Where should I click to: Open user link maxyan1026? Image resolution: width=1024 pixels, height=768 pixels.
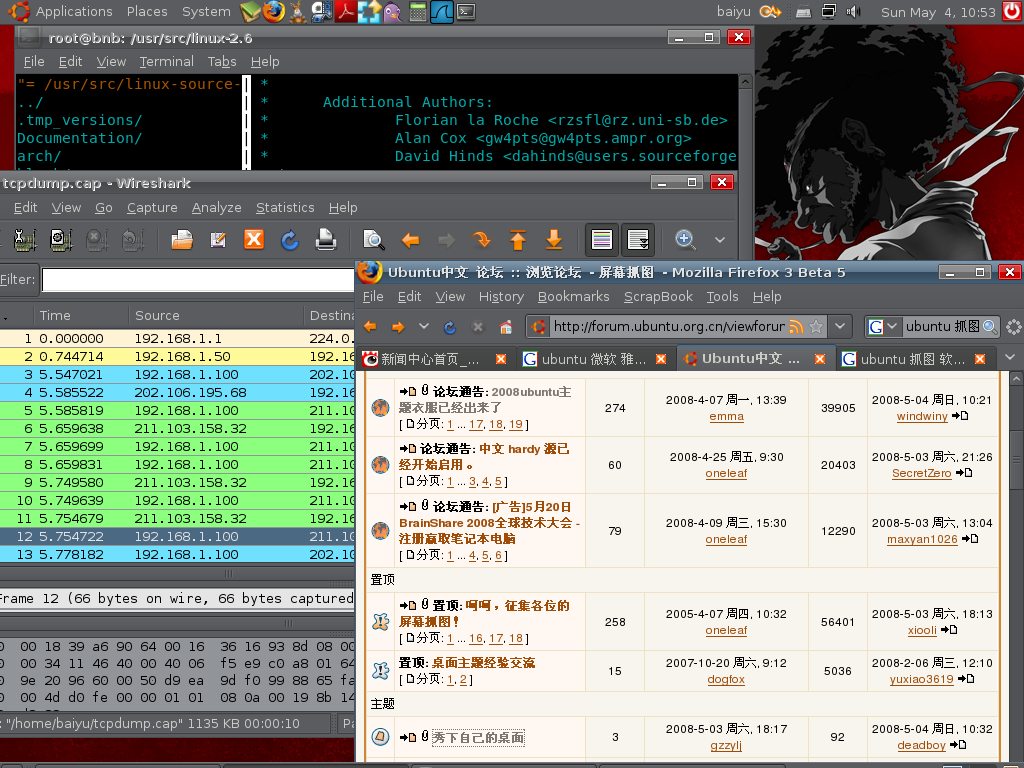click(921, 539)
